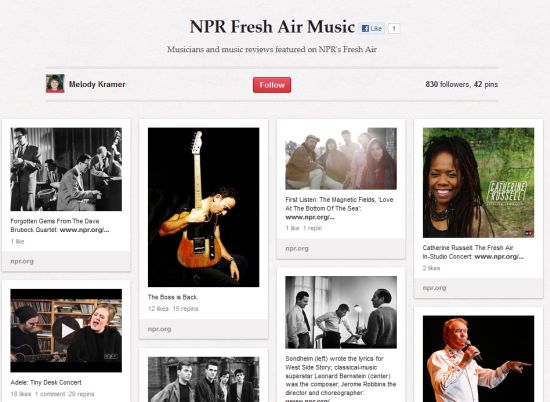
Task: Open the Catherine Russell album cover pin
Action: pos(478,182)
